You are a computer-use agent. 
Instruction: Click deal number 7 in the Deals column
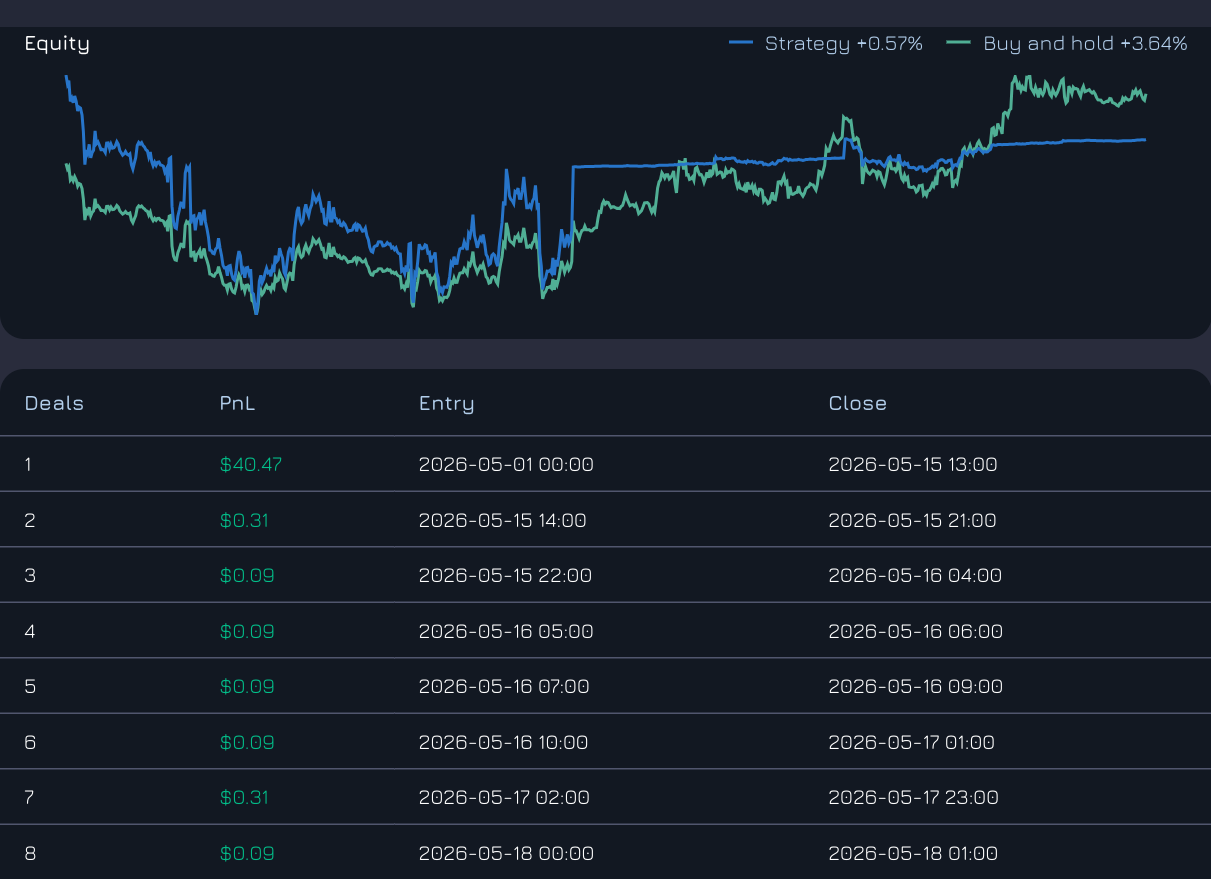tap(30, 797)
